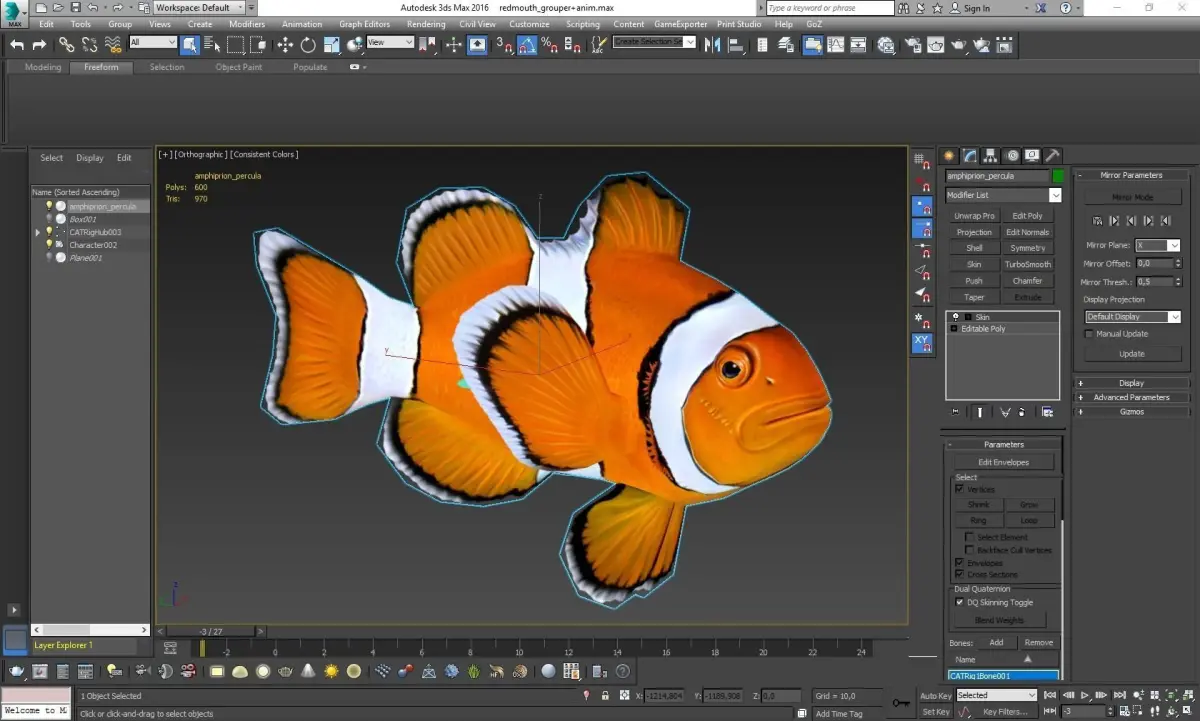Image resolution: width=1200 pixels, height=721 pixels.
Task: Choose the Select and Scale tool
Action: [331, 45]
